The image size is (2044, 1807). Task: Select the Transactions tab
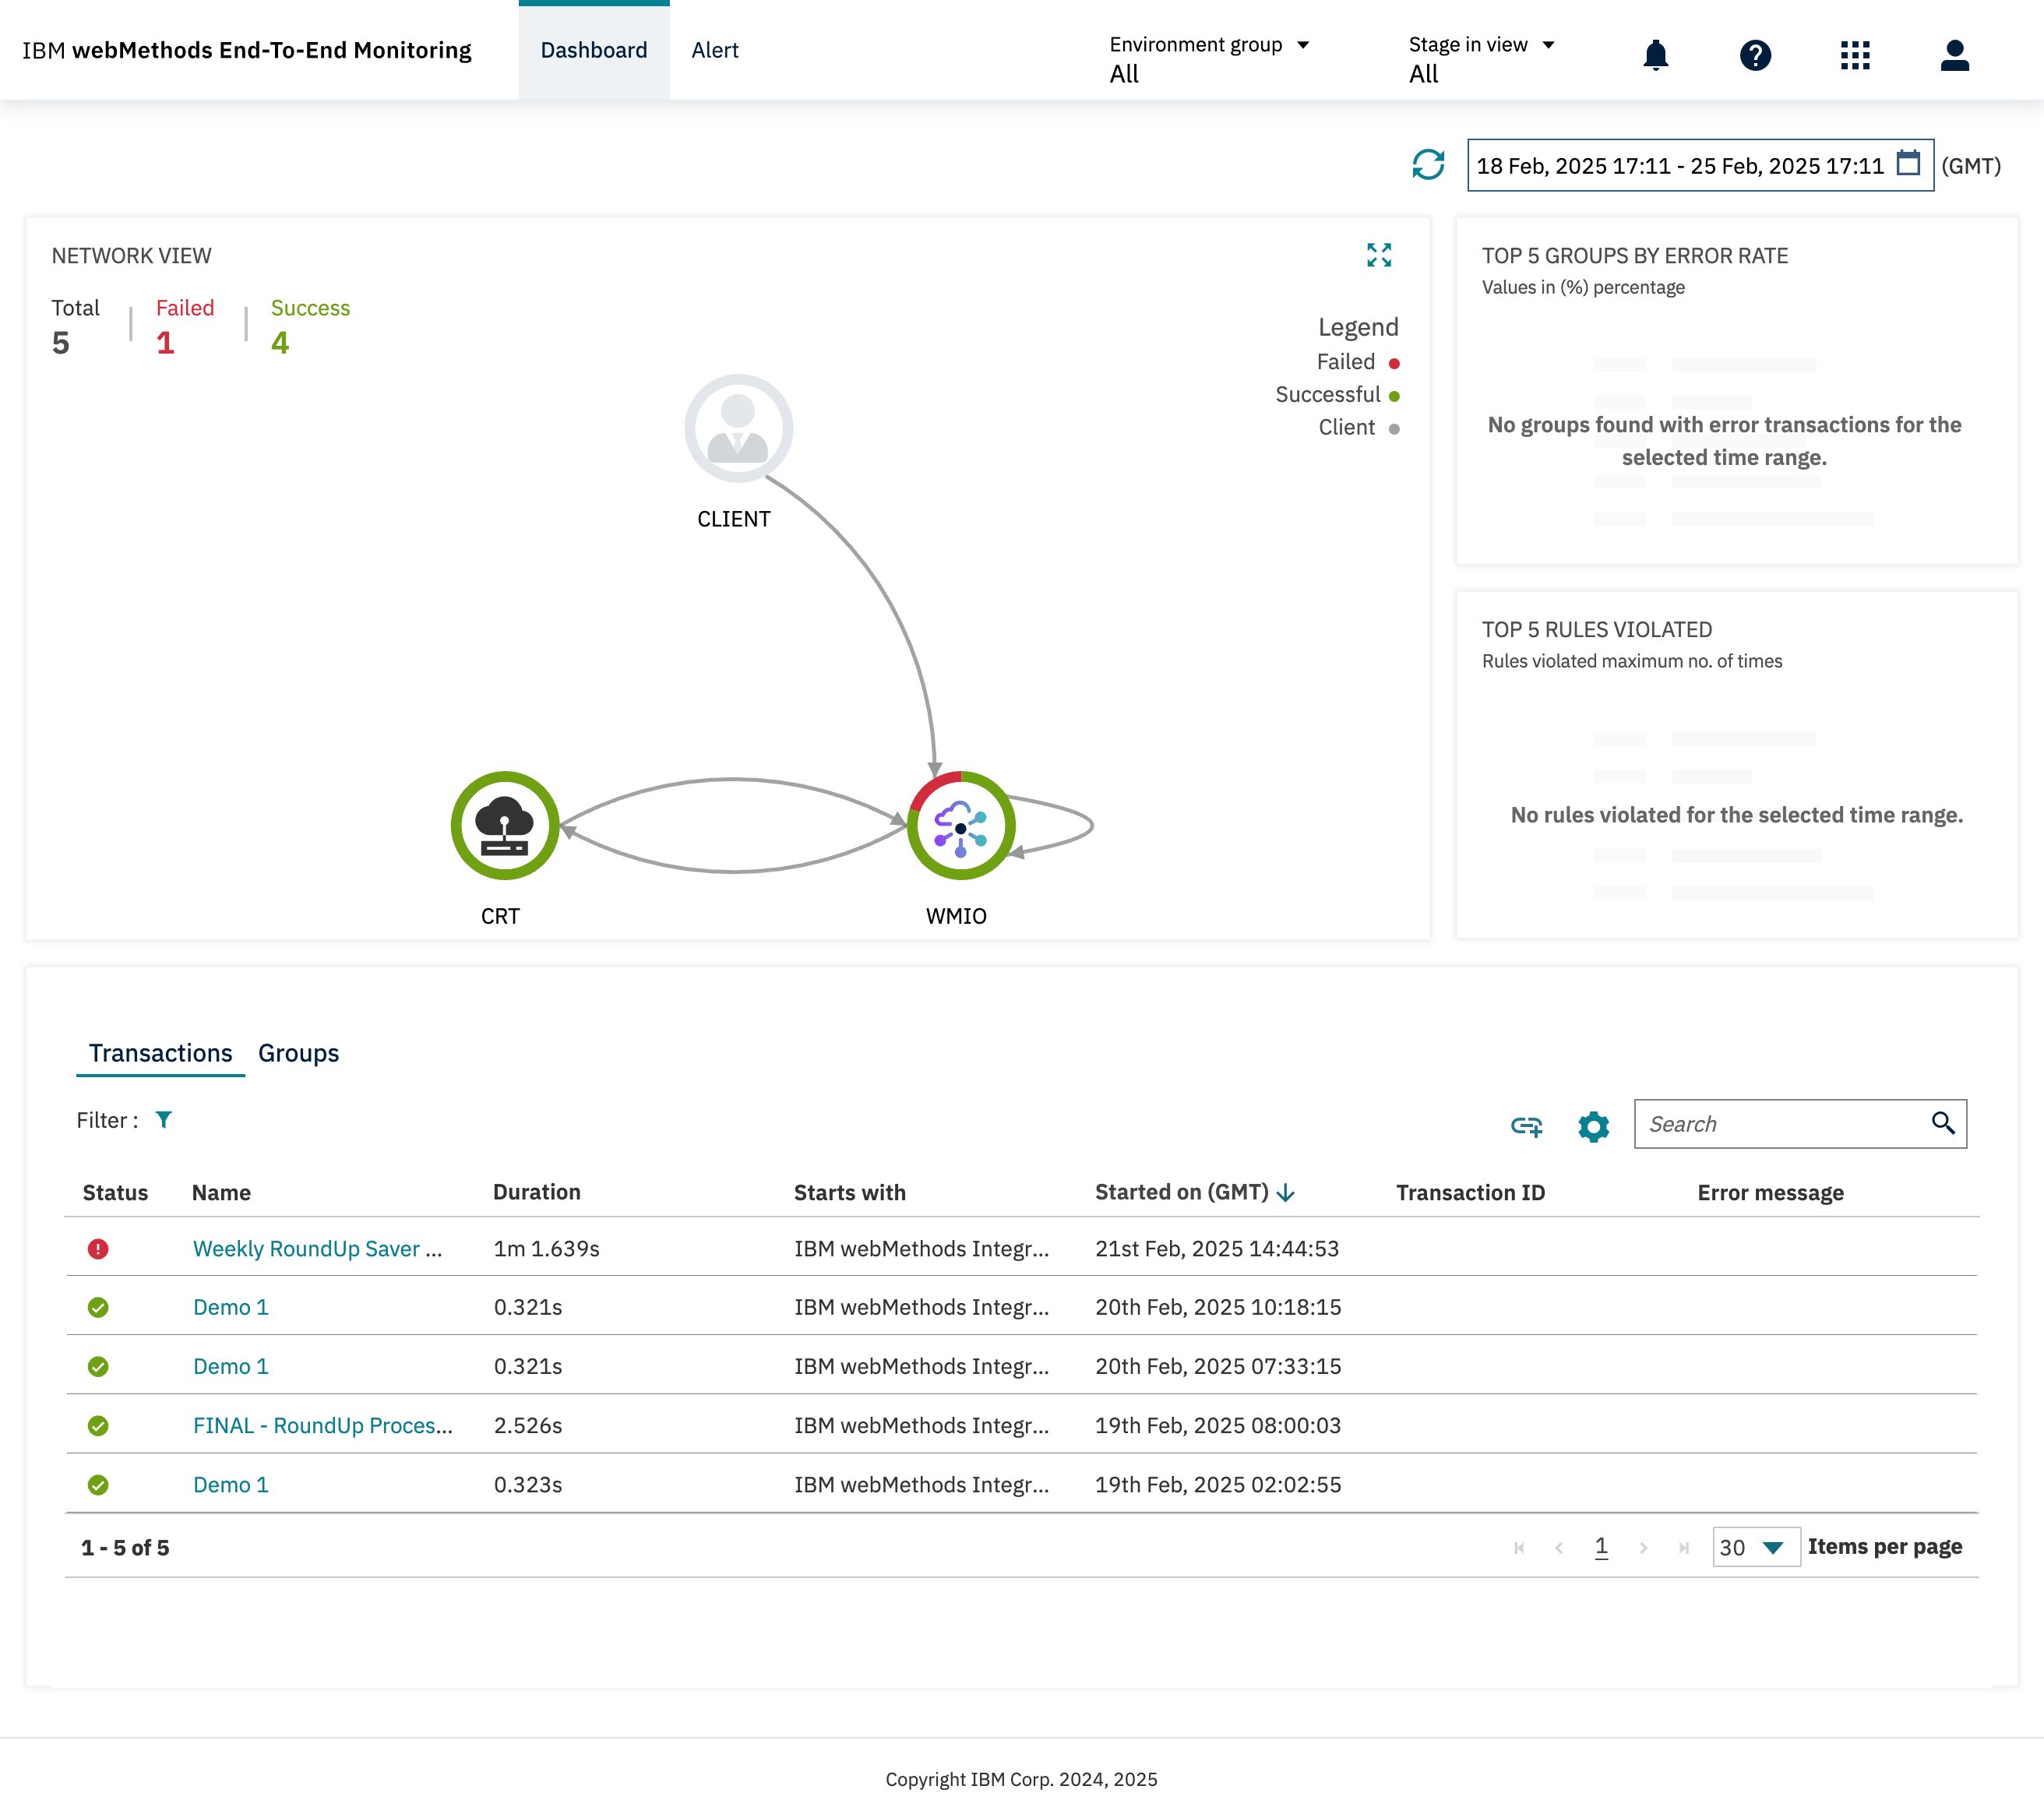pos(160,1052)
